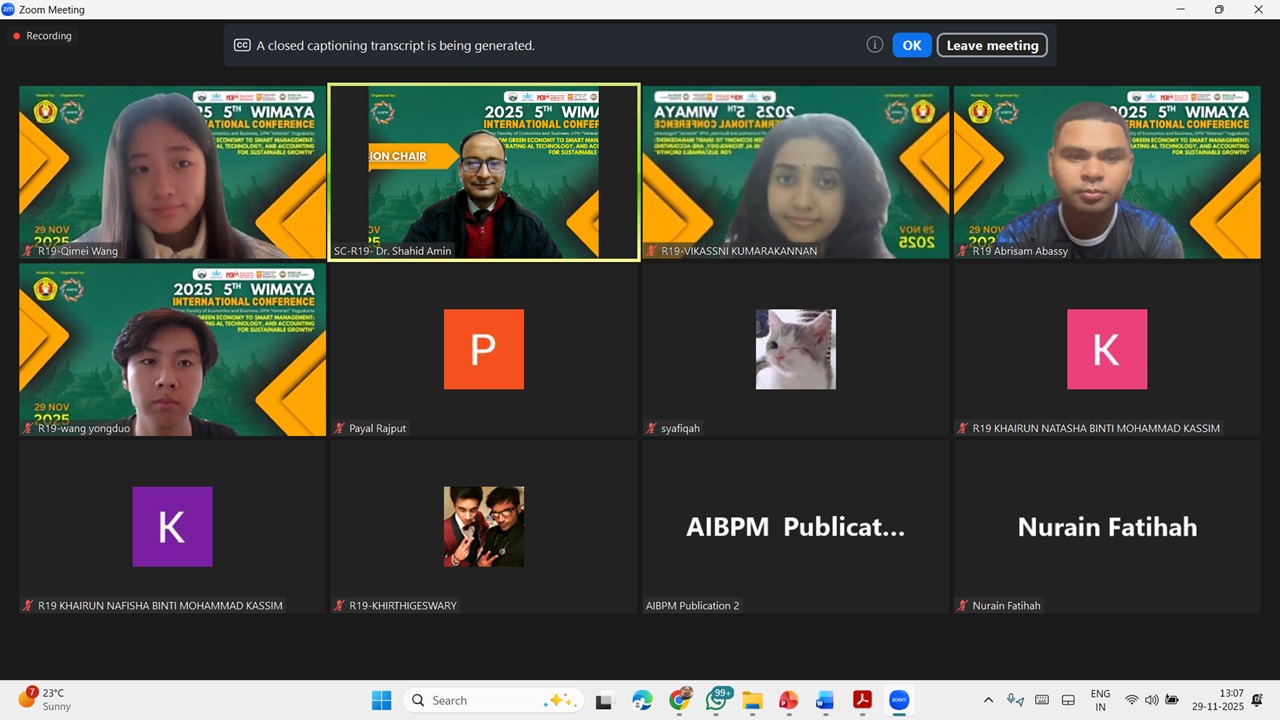Click the Recording indicator

[x=42, y=36]
